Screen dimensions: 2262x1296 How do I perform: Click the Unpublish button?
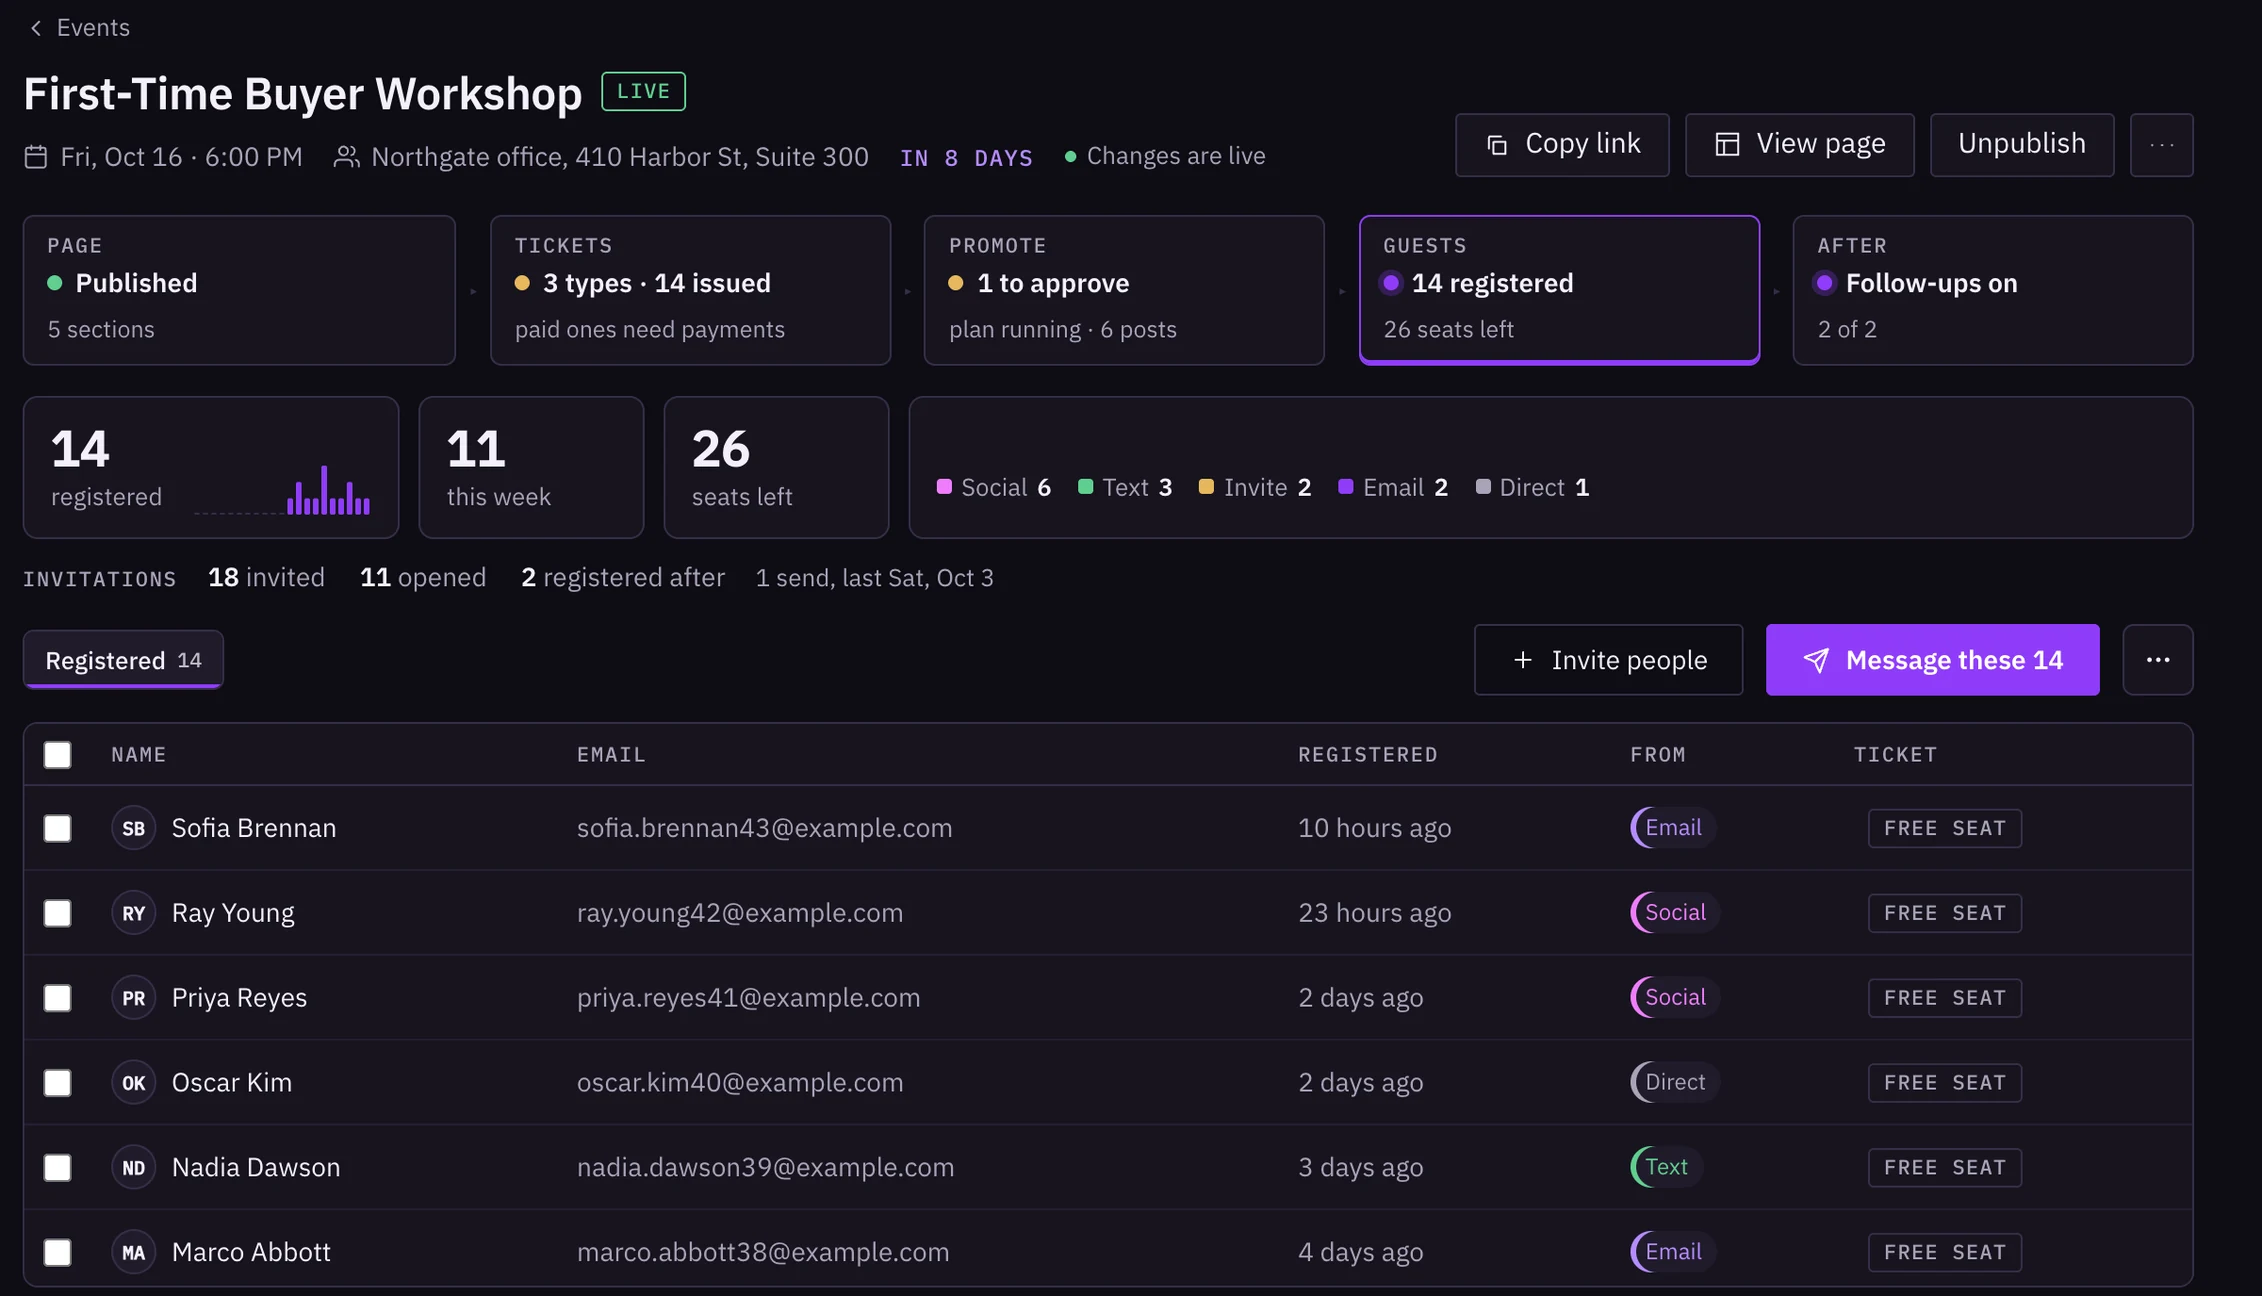(2022, 145)
